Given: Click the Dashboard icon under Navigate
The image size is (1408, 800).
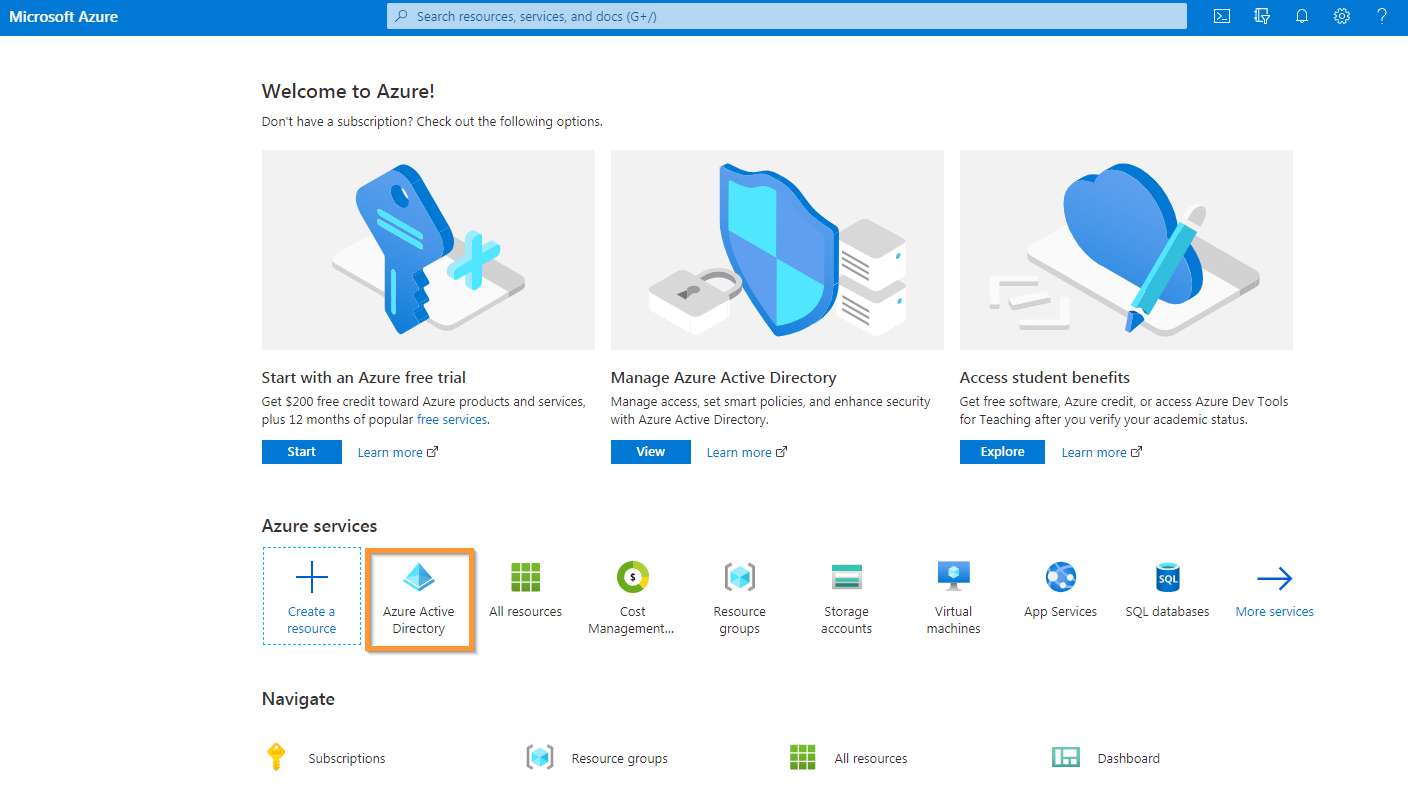Looking at the screenshot, I should click(x=1066, y=758).
